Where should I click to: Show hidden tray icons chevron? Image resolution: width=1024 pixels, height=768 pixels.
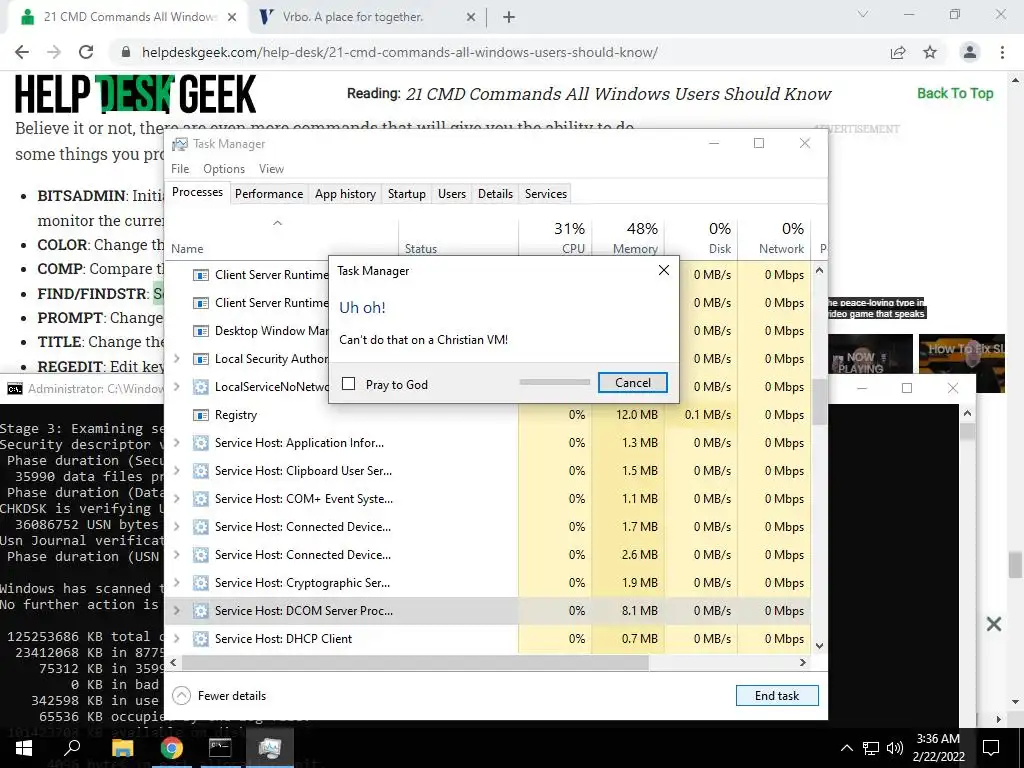pyautogui.click(x=846, y=748)
